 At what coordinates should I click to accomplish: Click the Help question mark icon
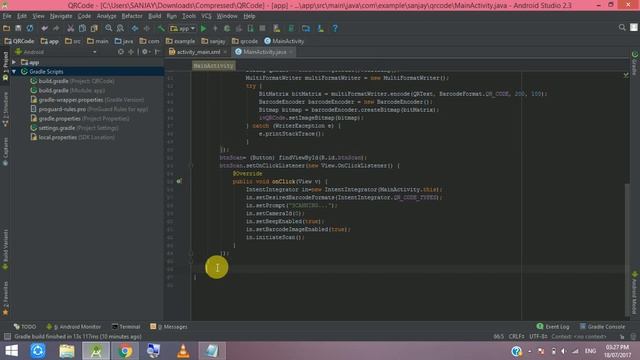point(335,28)
